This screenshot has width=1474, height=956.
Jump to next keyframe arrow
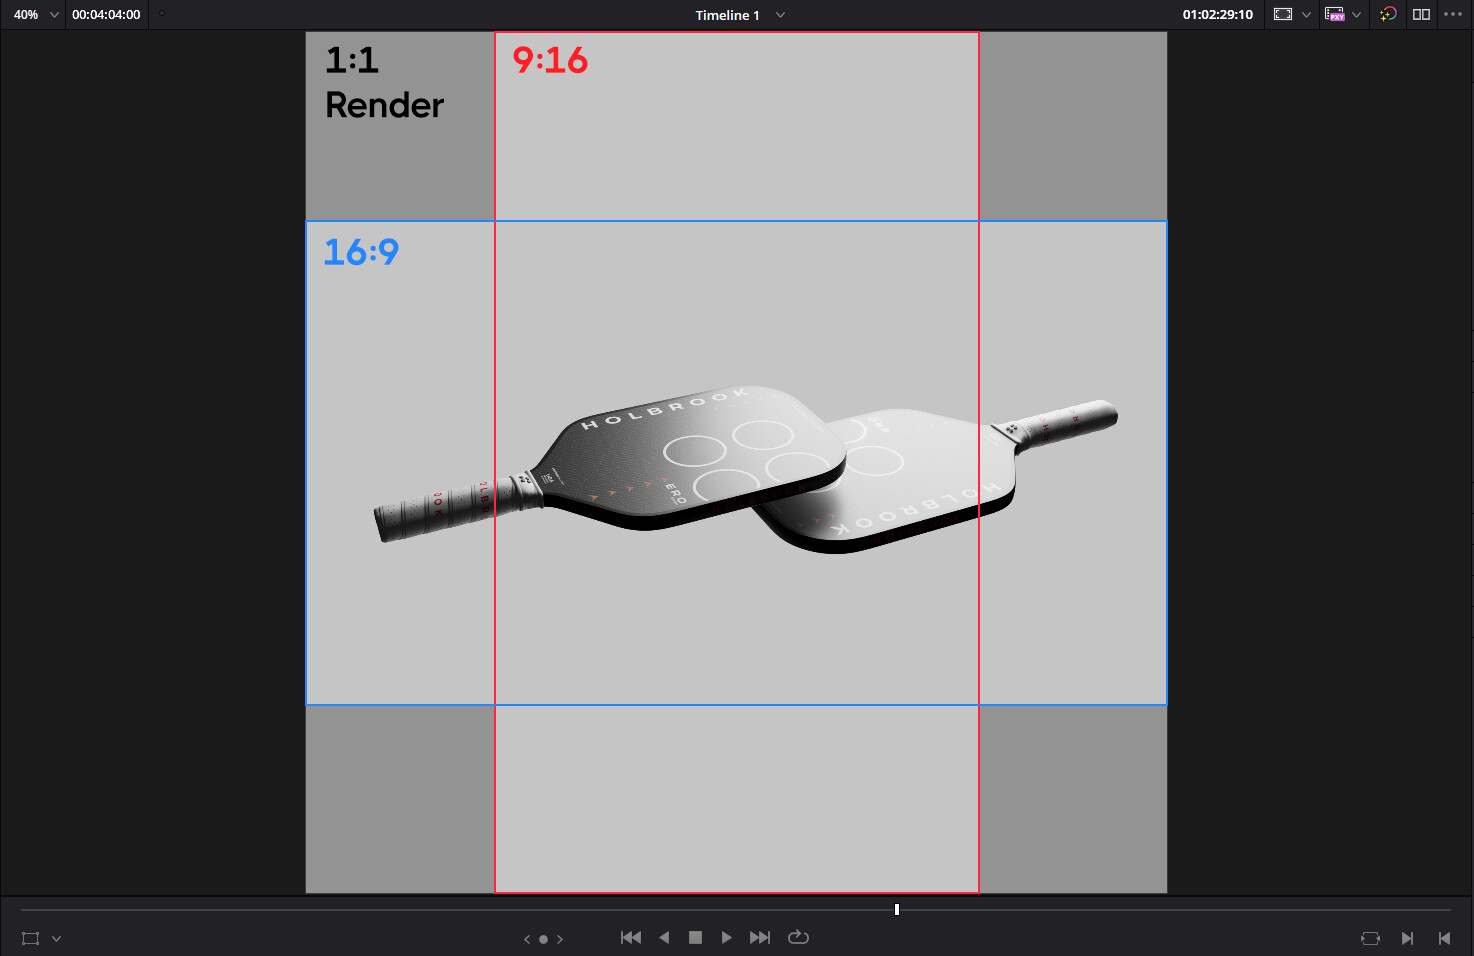[560, 939]
